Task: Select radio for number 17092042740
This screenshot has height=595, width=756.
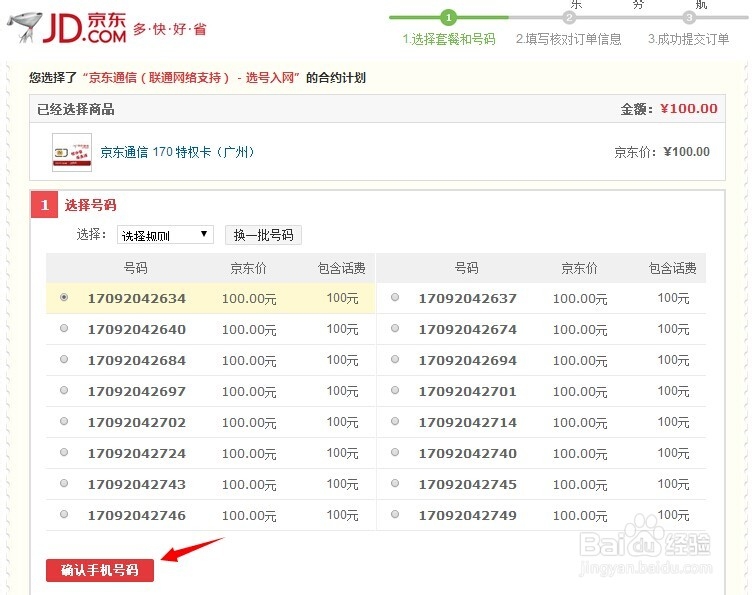Action: [395, 452]
